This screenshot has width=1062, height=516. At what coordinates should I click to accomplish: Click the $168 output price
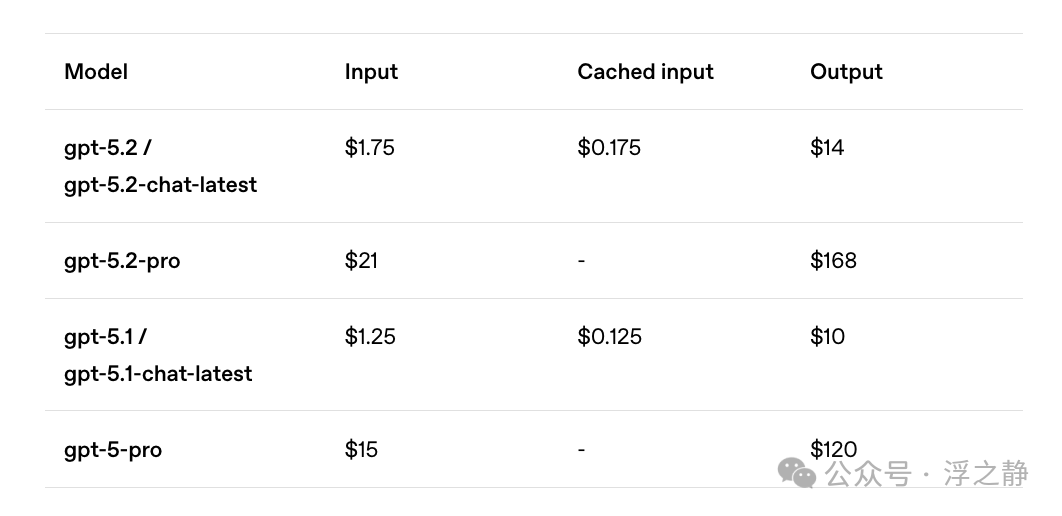click(833, 261)
